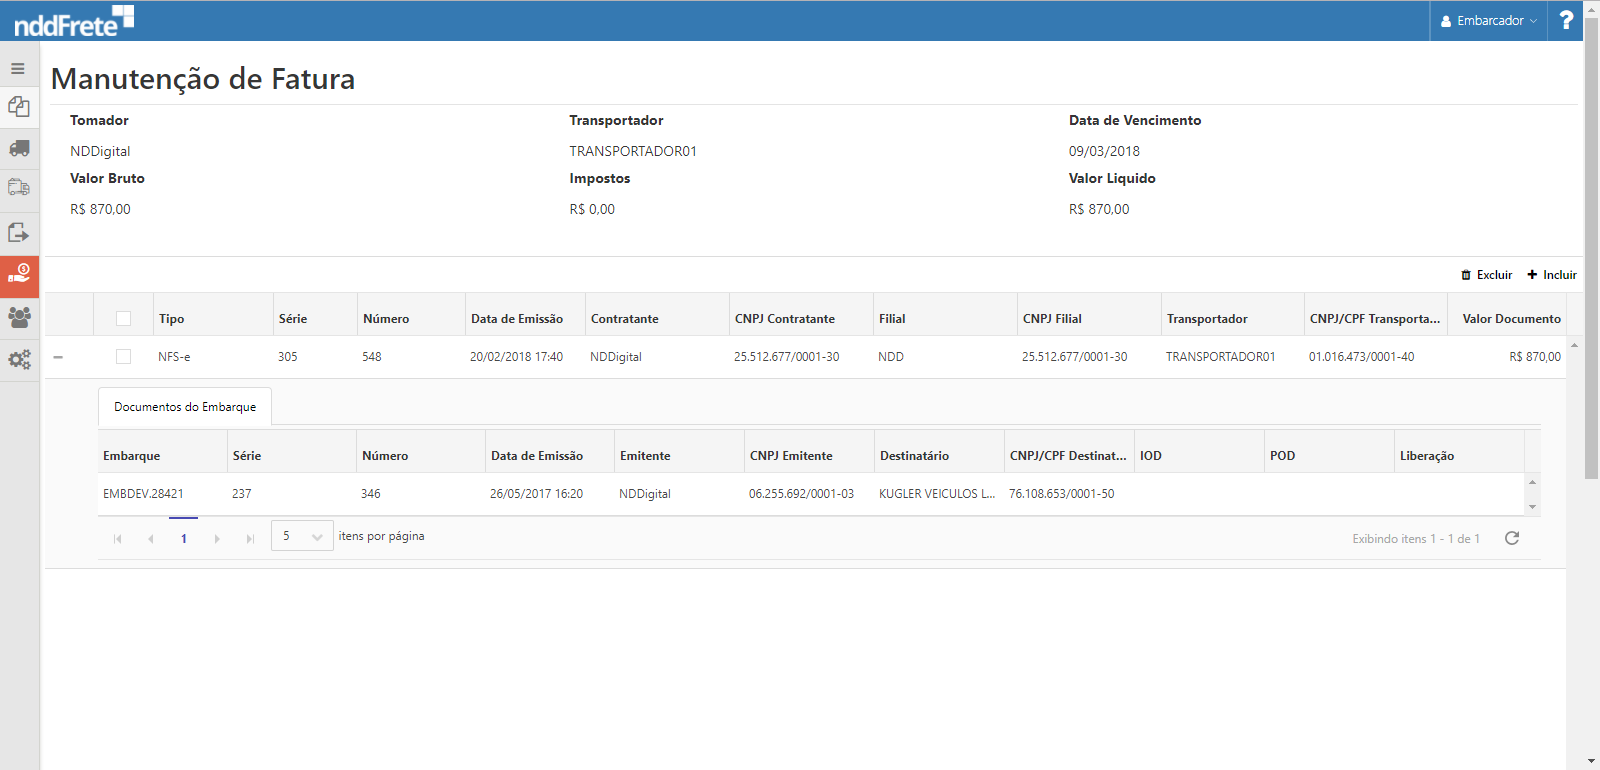Image resolution: width=1600 pixels, height=770 pixels.
Task: Click the page vertical scrollbar
Action: [x=1591, y=250]
